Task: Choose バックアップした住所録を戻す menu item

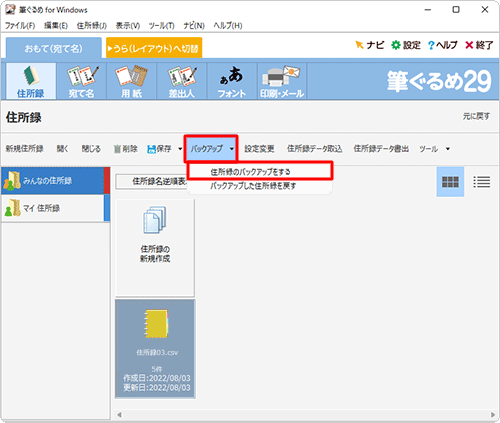Action: coord(260,186)
